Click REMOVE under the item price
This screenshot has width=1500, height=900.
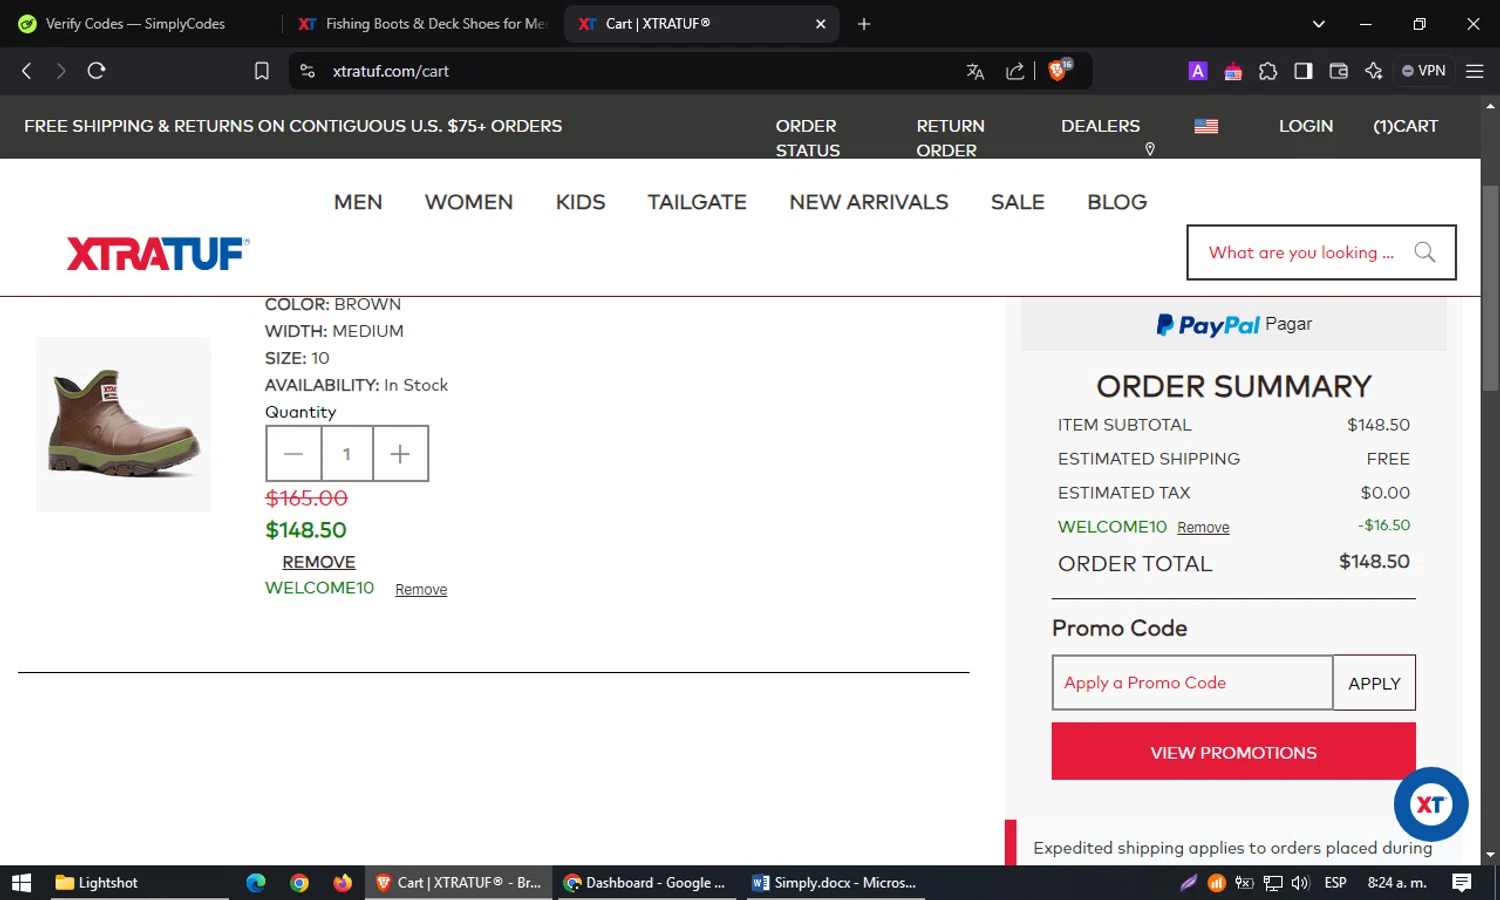click(319, 562)
